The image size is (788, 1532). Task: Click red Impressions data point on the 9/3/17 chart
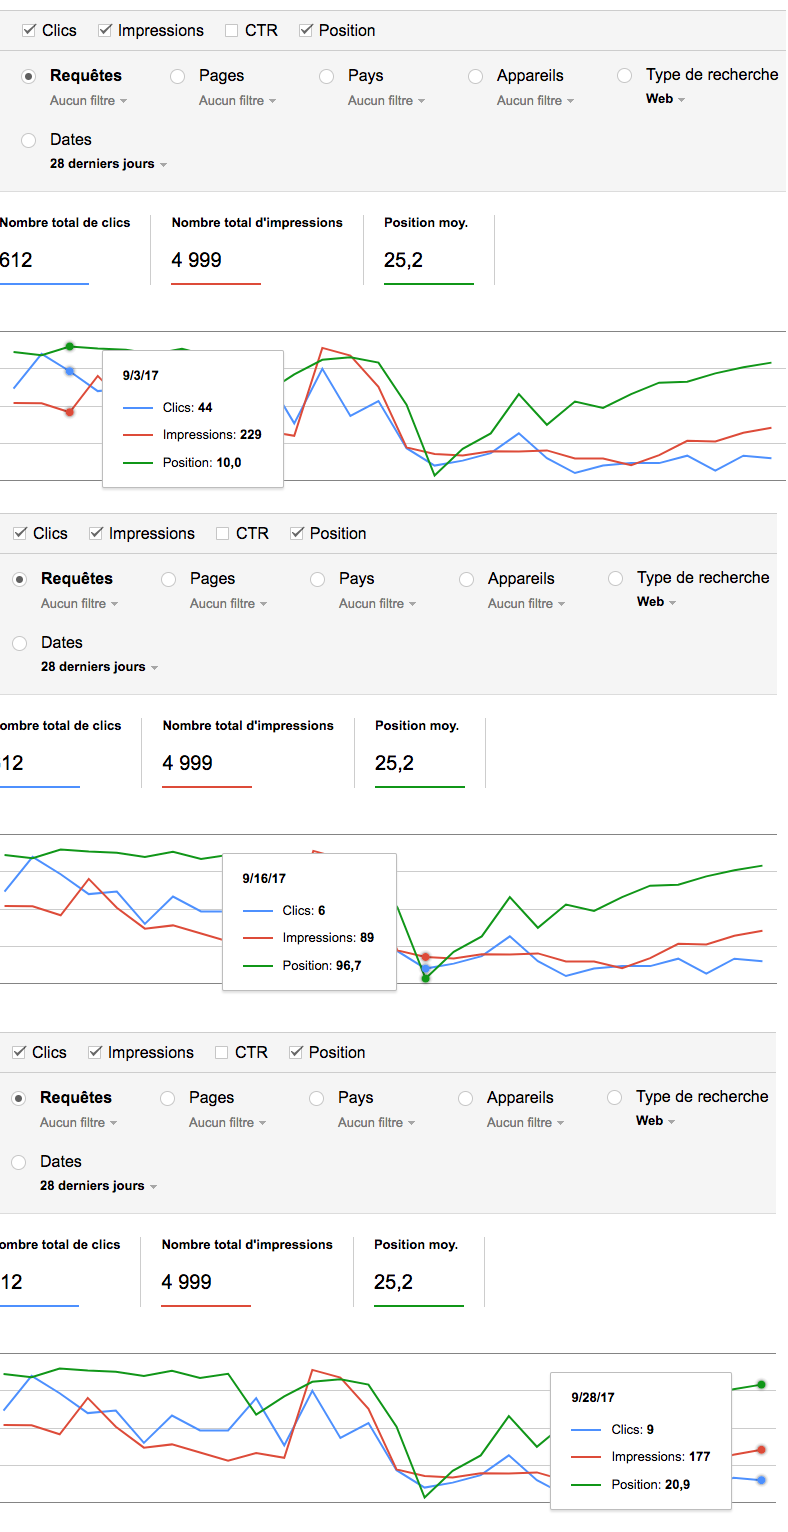click(x=69, y=412)
